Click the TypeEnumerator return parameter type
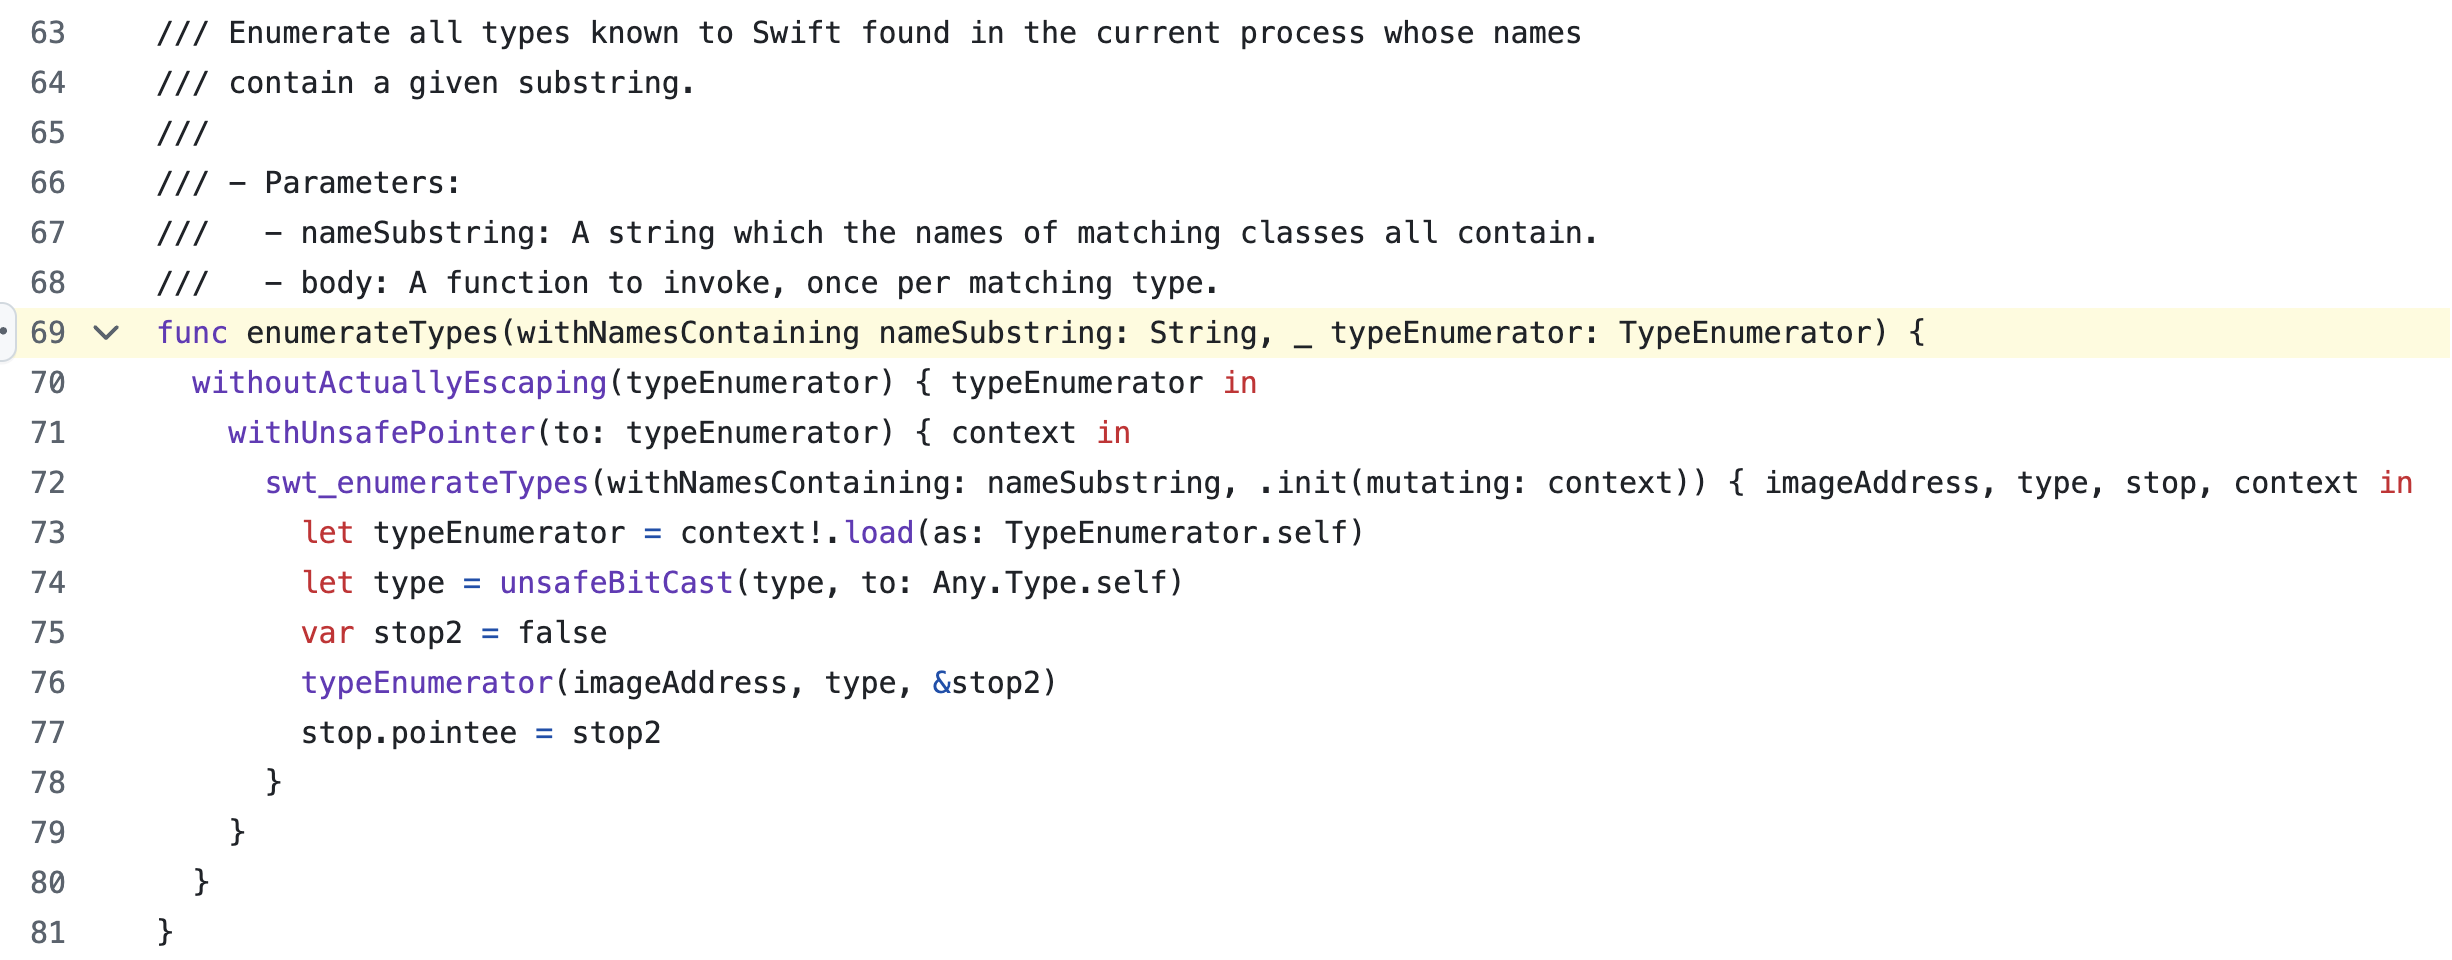2452x960 pixels. tap(1745, 333)
